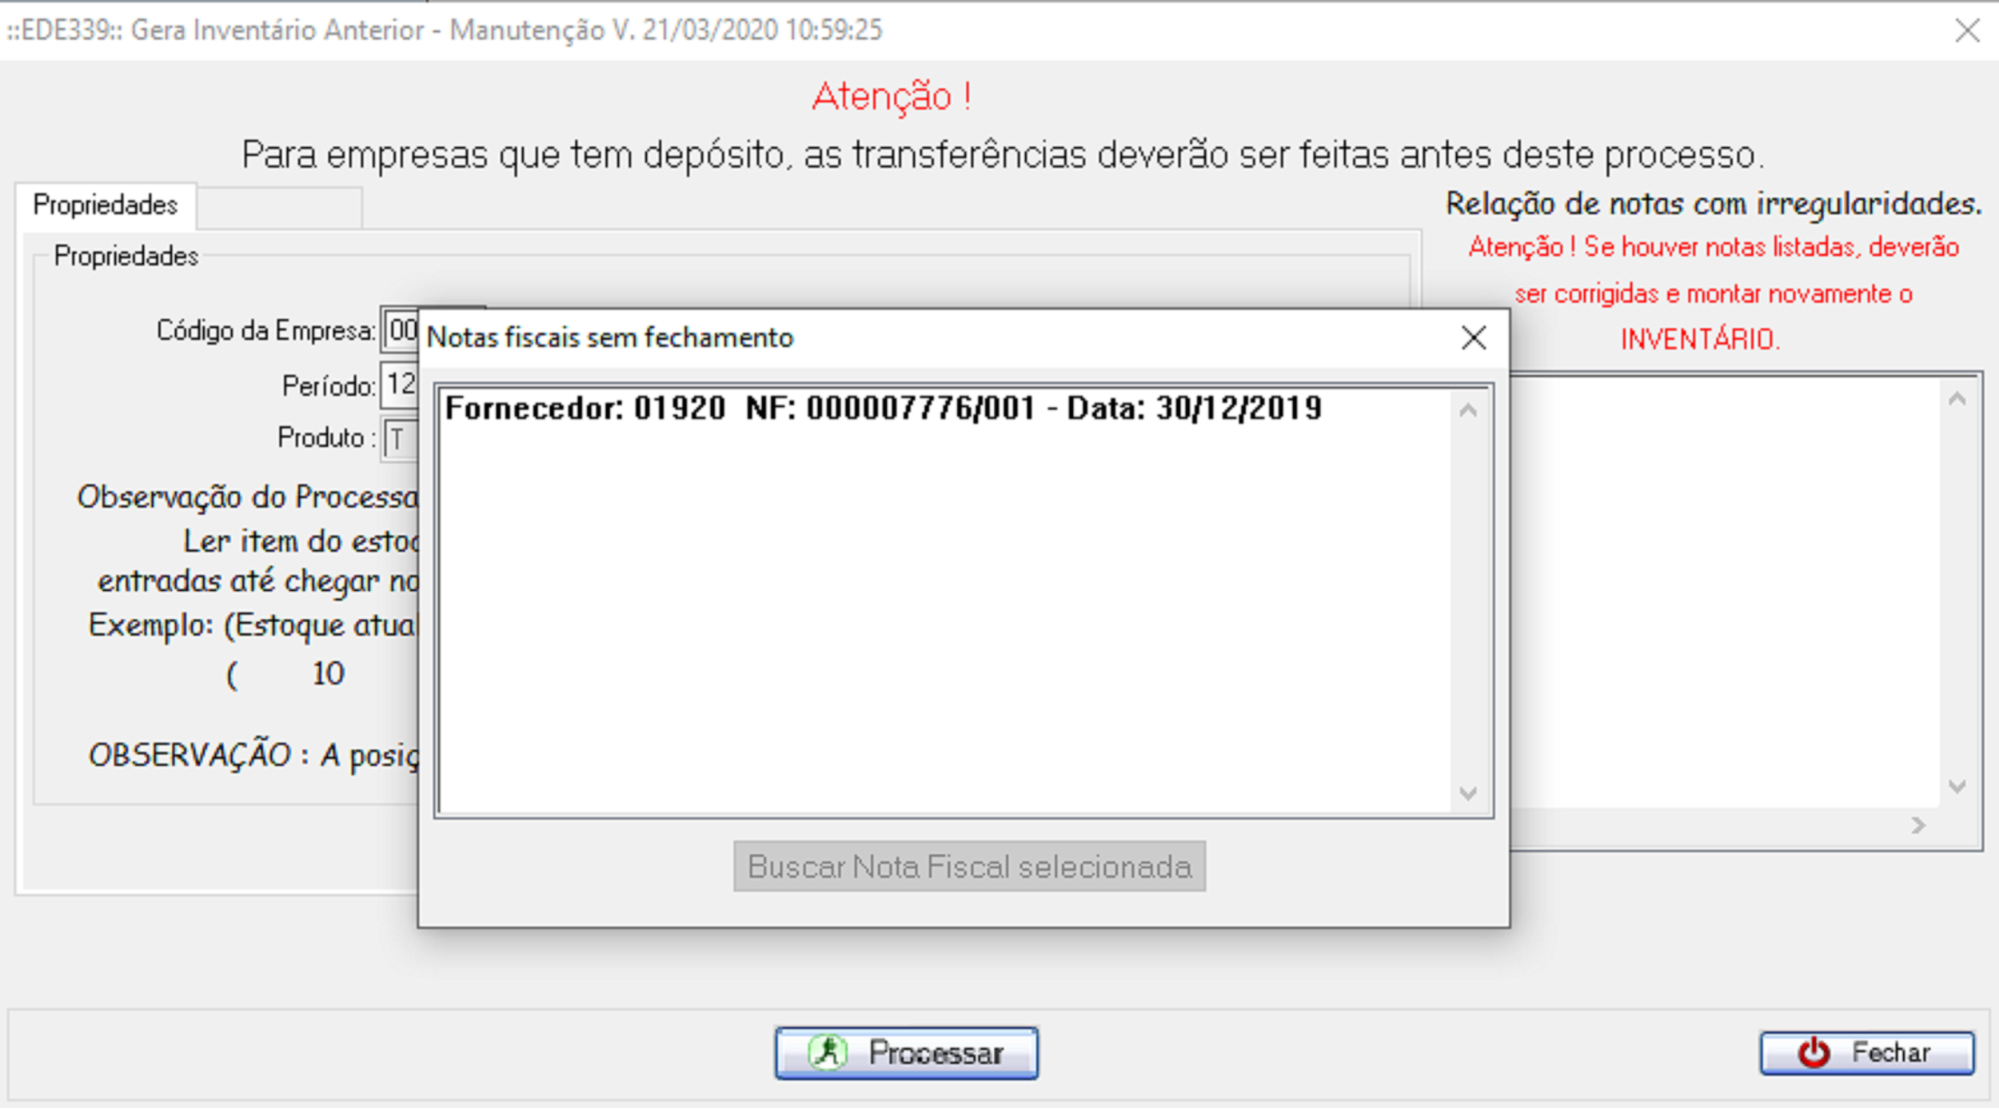Click the Produto input field
The image size is (1999, 1109).
pyautogui.click(x=400, y=439)
